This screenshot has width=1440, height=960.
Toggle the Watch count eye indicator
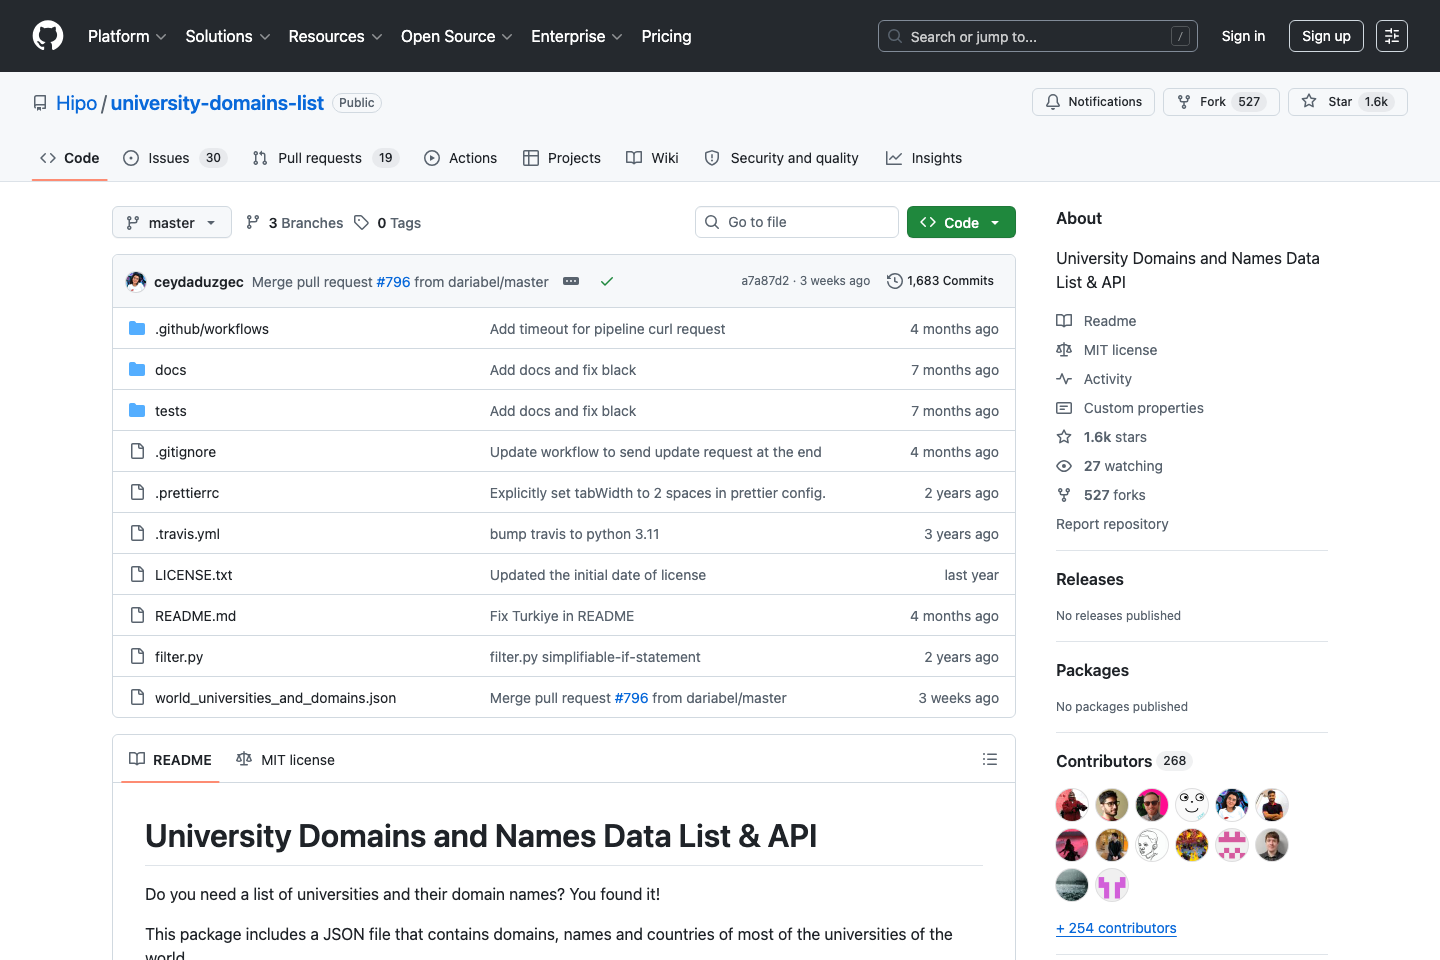[x=1064, y=465]
